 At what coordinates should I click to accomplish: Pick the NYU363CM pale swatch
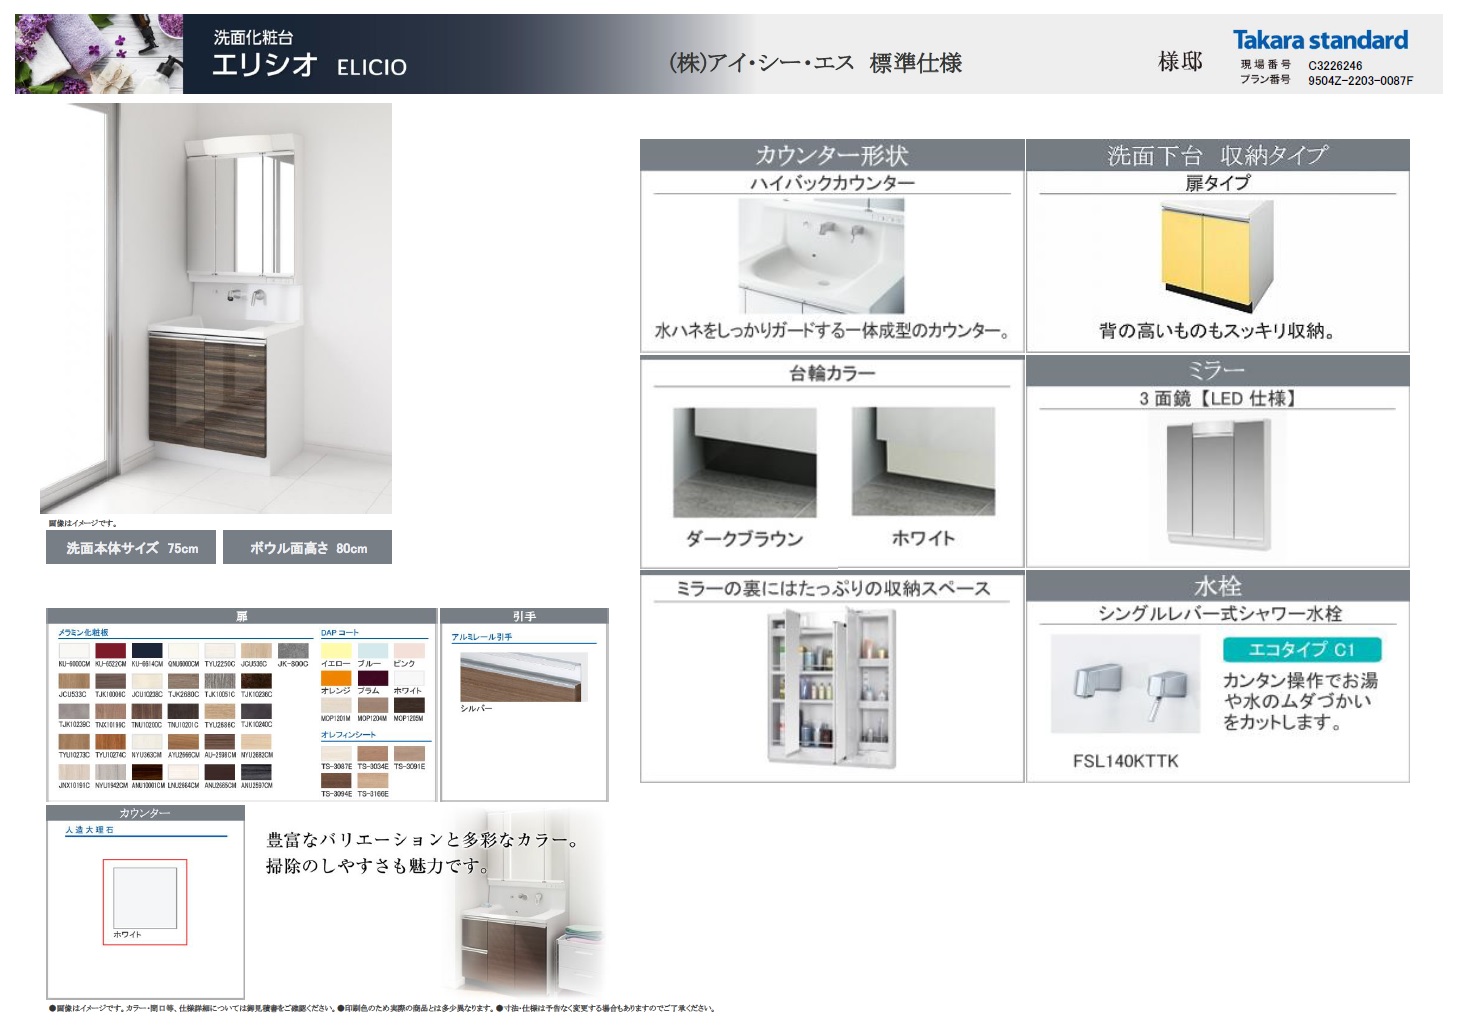pos(147,741)
